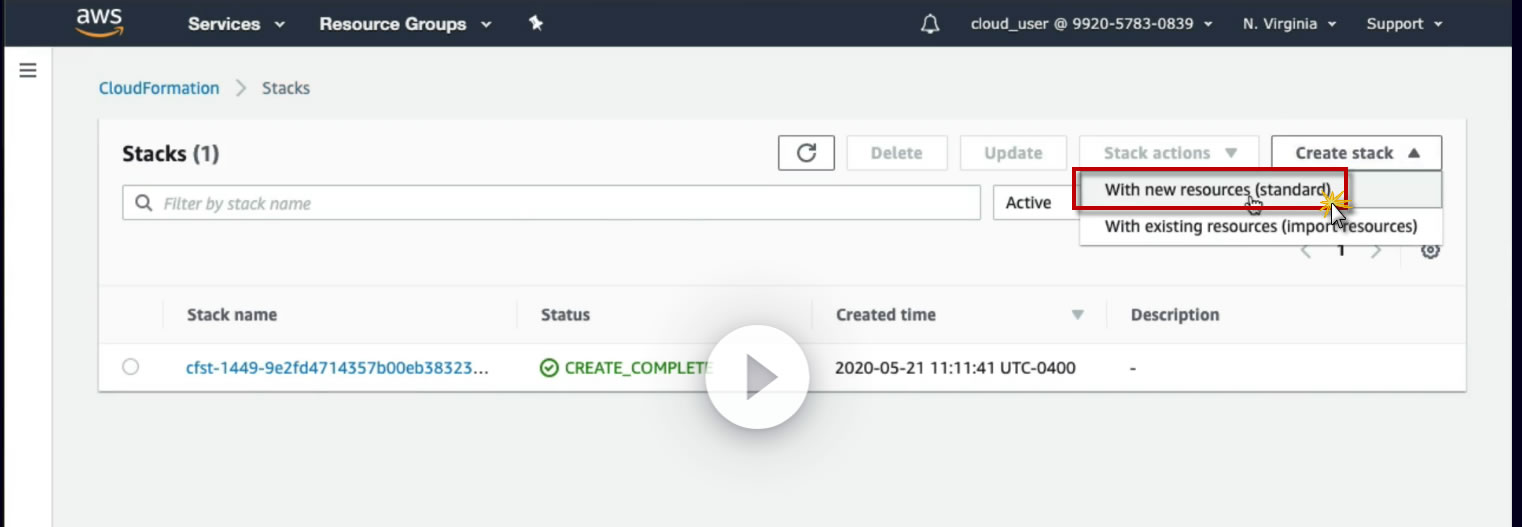Choose With existing resources (import resources)
The width and height of the screenshot is (1522, 527).
(x=1261, y=226)
